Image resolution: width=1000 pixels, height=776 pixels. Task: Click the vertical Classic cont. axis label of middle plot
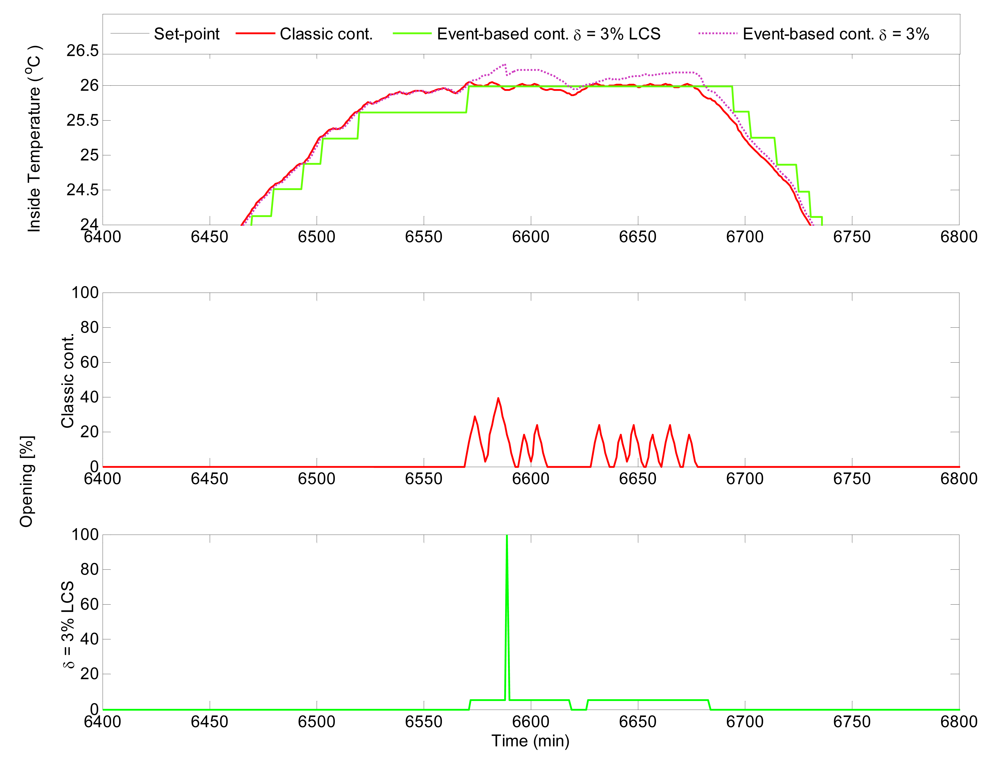point(68,380)
